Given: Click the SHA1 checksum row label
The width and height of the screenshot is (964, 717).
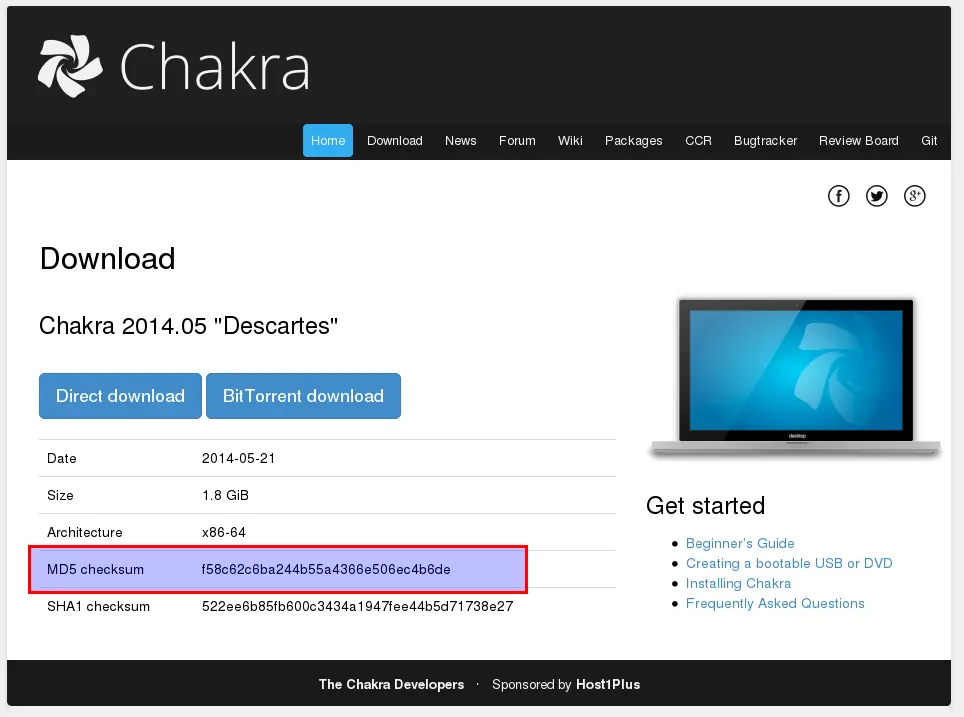Looking at the screenshot, I should coord(98,606).
